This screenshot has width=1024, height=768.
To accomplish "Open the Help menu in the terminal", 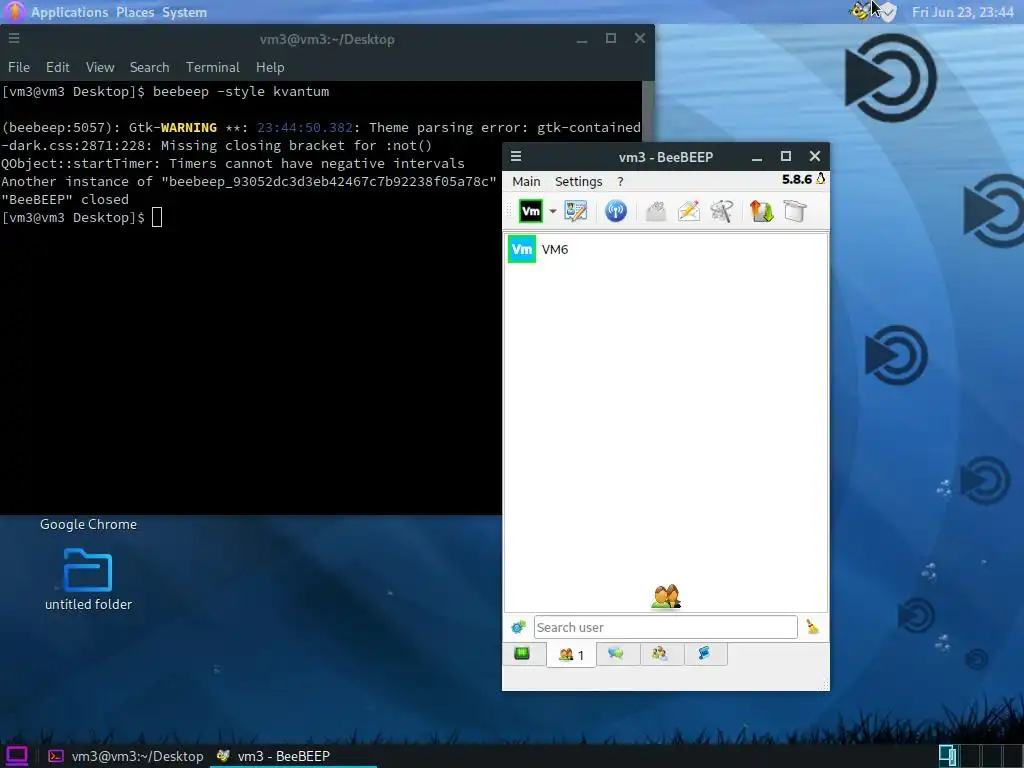I will pyautogui.click(x=270, y=67).
